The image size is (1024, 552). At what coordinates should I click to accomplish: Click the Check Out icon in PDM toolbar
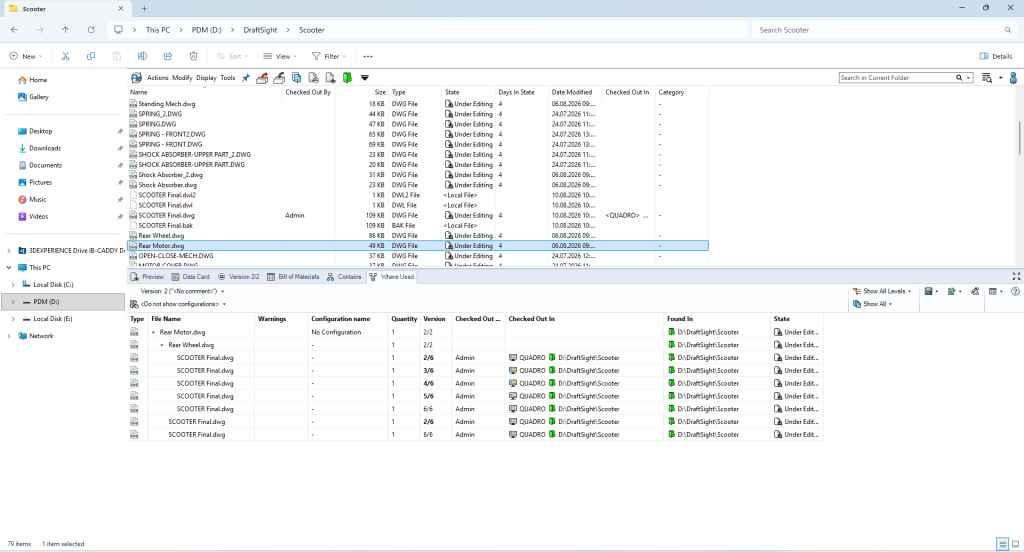pos(262,78)
